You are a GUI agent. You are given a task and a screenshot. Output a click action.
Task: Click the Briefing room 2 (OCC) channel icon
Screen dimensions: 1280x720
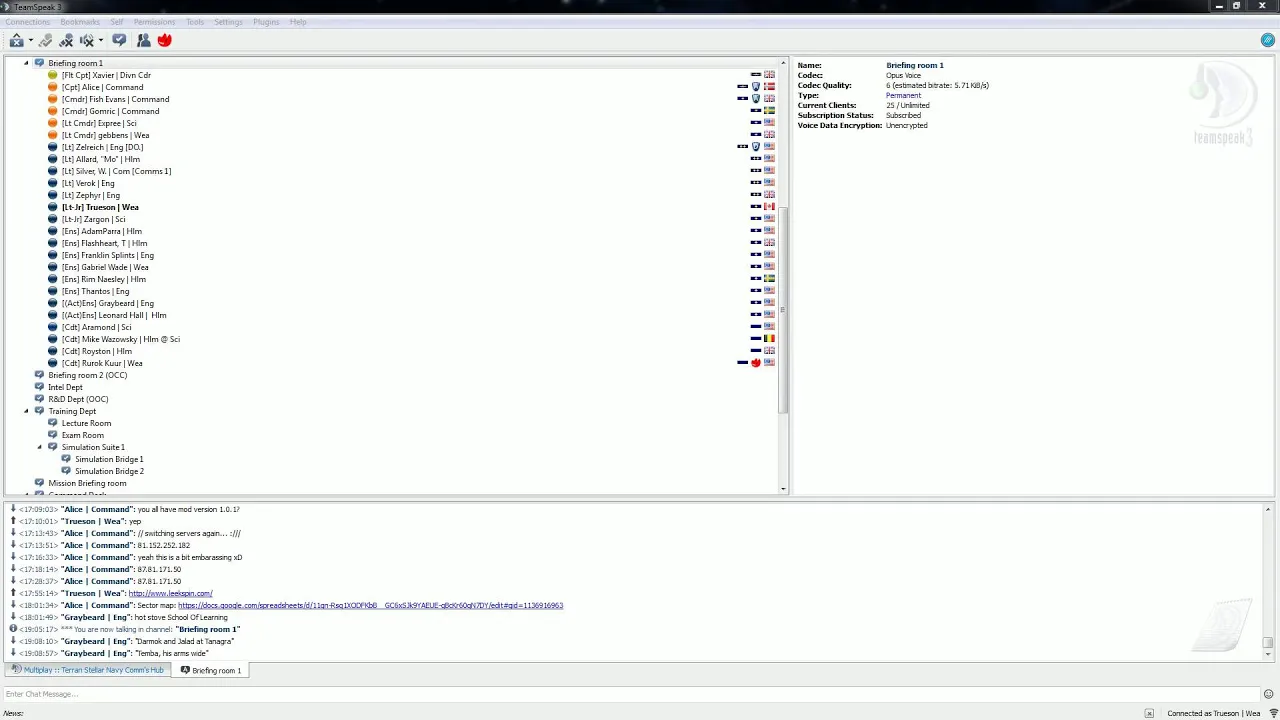39,375
